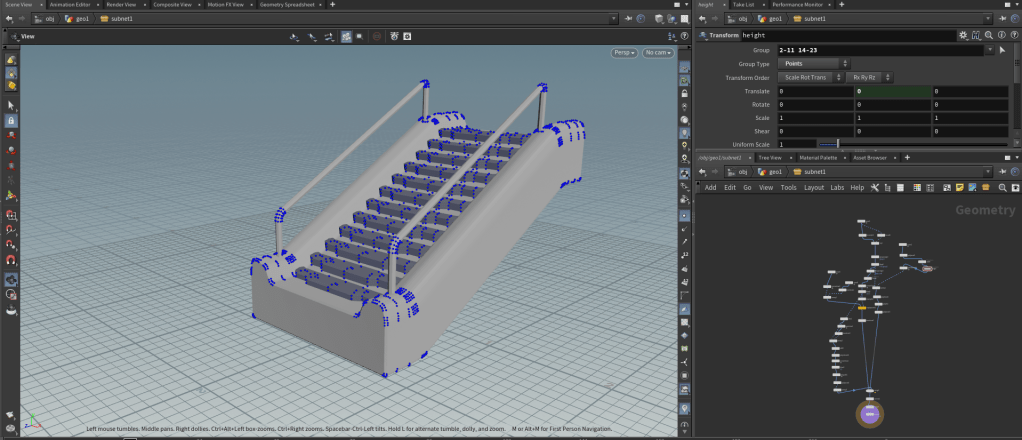The width and height of the screenshot is (1022, 440).
Task: Select the arrow Select tool in left toolbar
Action: [x=11, y=105]
